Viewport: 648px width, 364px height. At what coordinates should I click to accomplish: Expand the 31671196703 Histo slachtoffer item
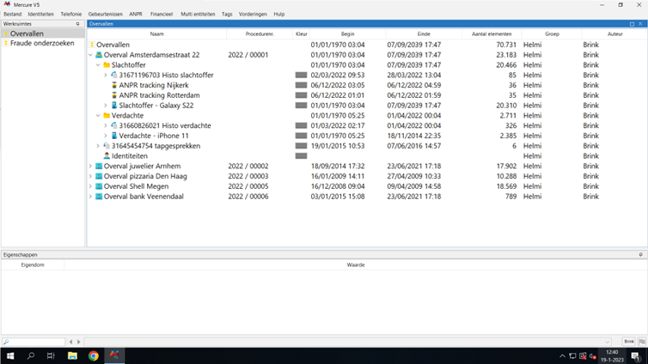click(105, 75)
